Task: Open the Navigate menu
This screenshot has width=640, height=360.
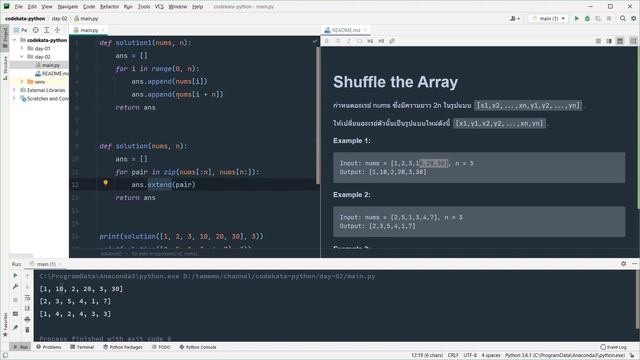Action: tap(68, 7)
